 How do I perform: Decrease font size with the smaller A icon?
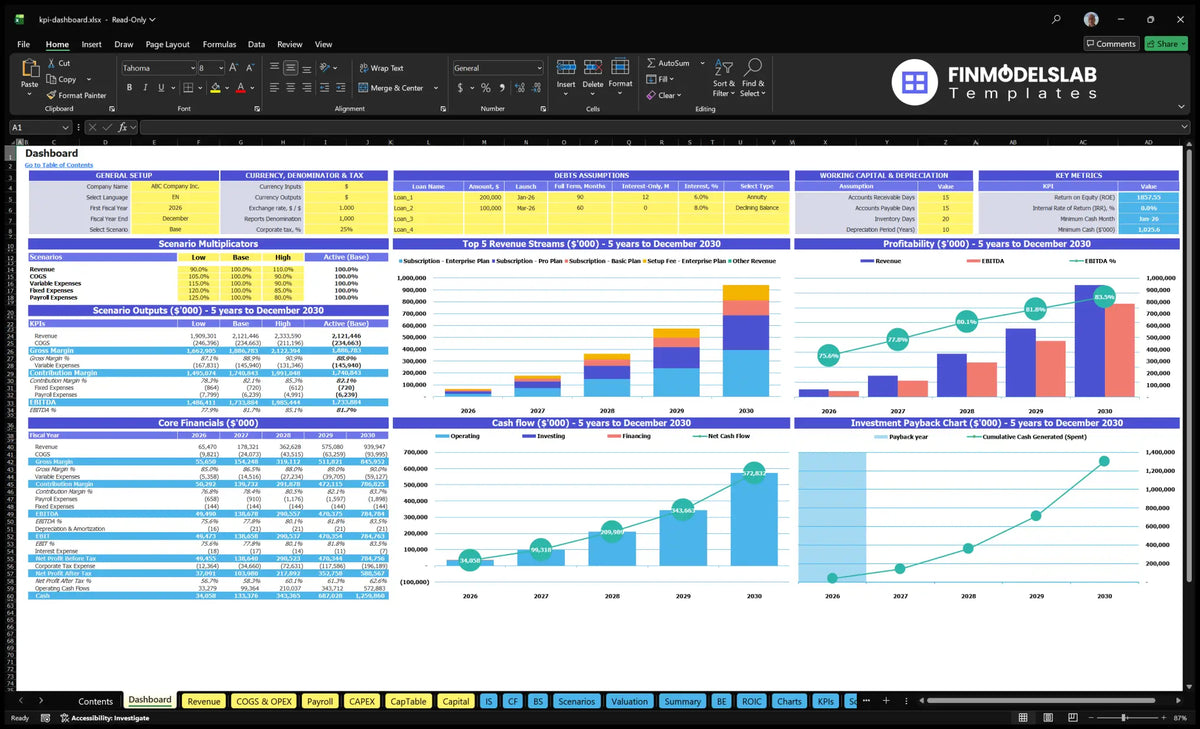(x=248, y=68)
